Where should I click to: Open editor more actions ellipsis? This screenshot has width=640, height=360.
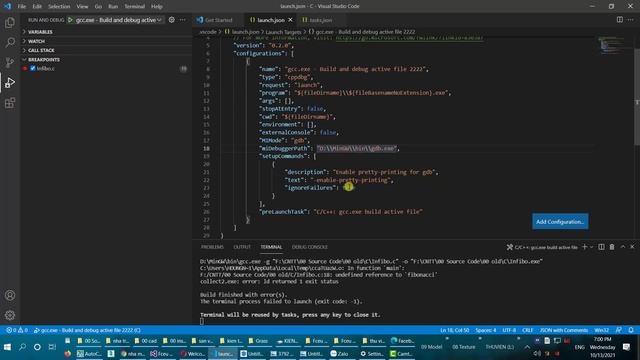(631, 20)
